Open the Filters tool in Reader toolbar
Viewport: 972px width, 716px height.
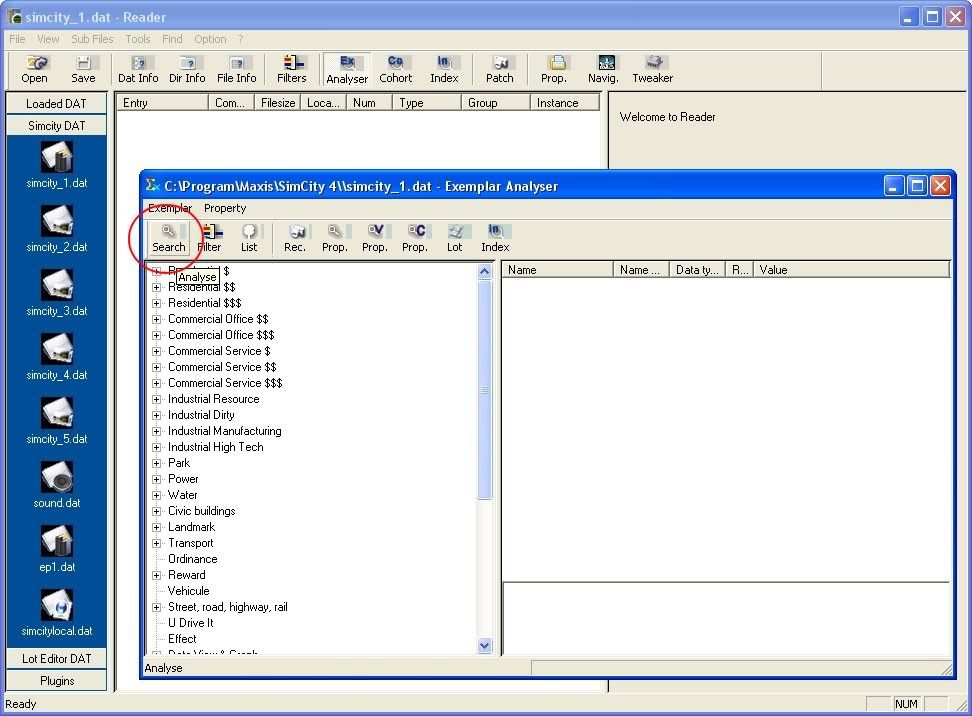tap(291, 69)
